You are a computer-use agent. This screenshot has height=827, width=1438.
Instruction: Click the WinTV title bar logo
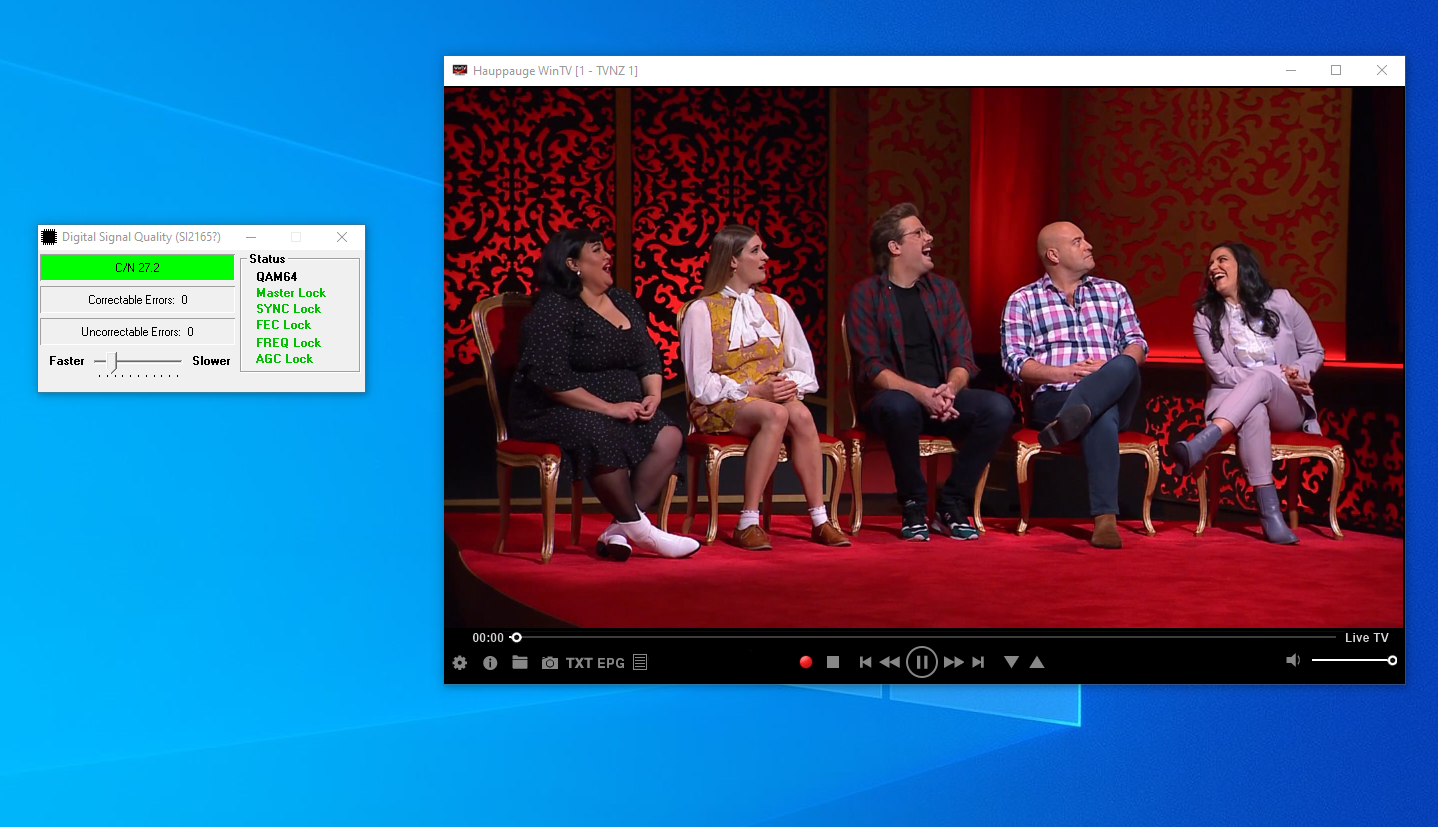460,70
